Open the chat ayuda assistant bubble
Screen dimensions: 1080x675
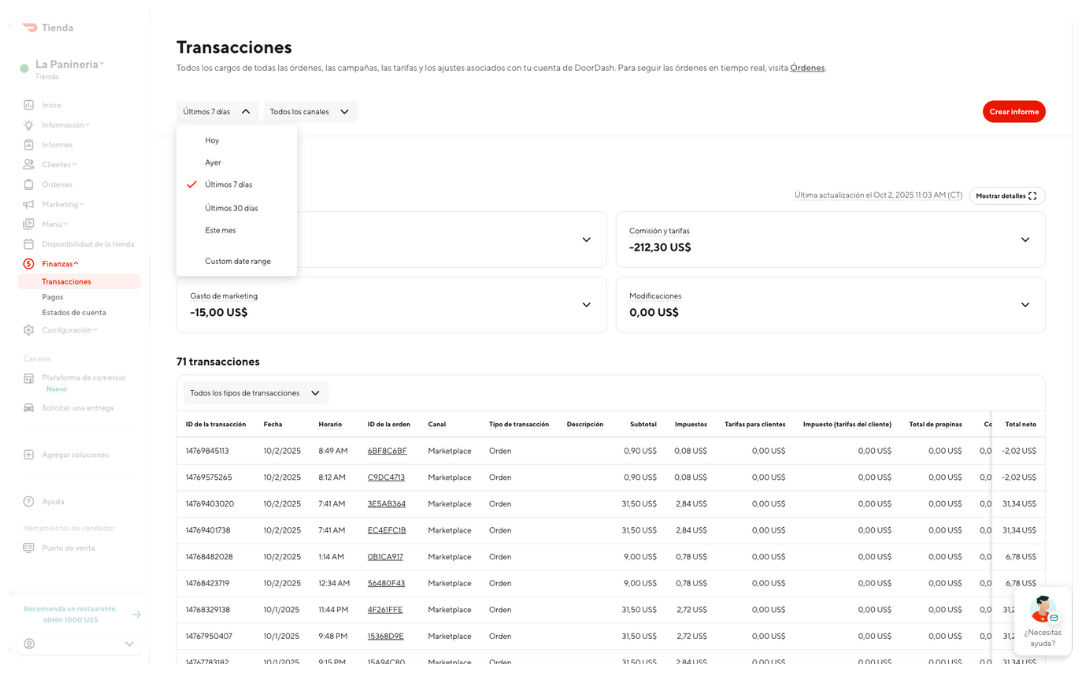(1042, 620)
